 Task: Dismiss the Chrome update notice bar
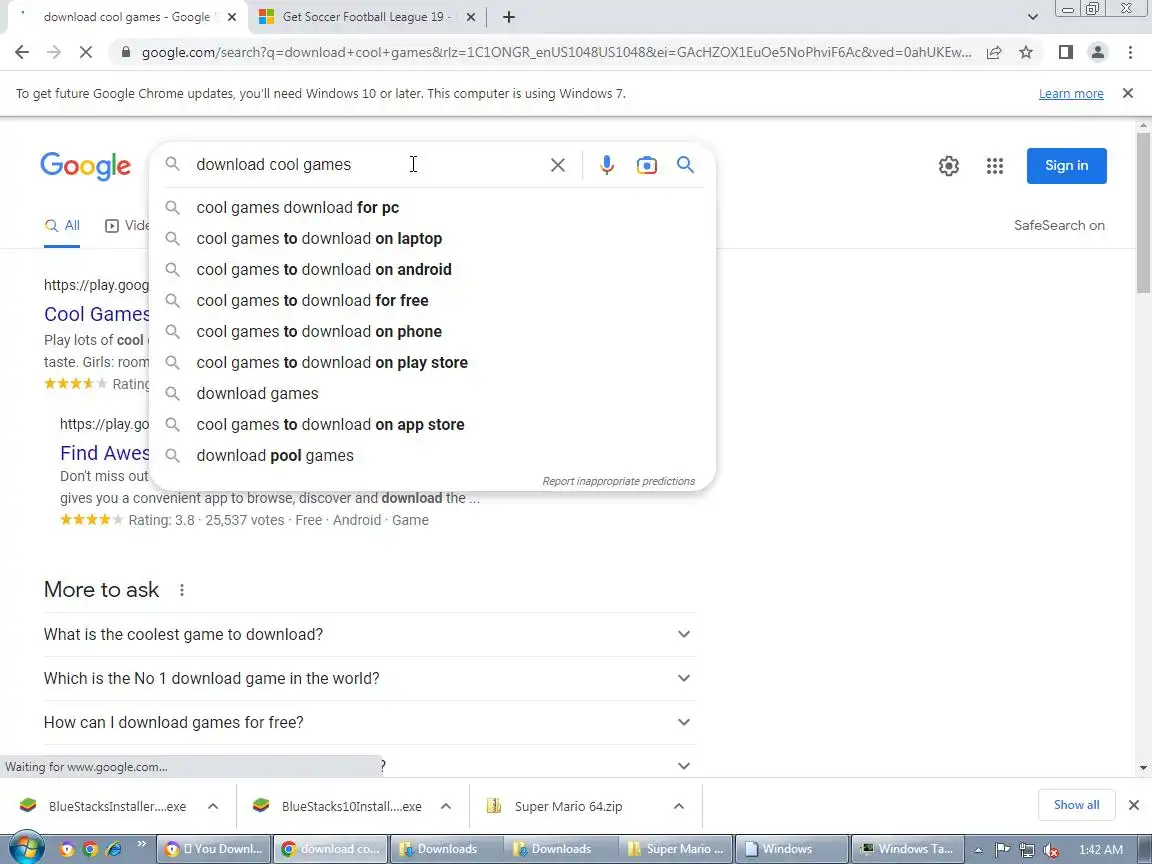(1128, 93)
